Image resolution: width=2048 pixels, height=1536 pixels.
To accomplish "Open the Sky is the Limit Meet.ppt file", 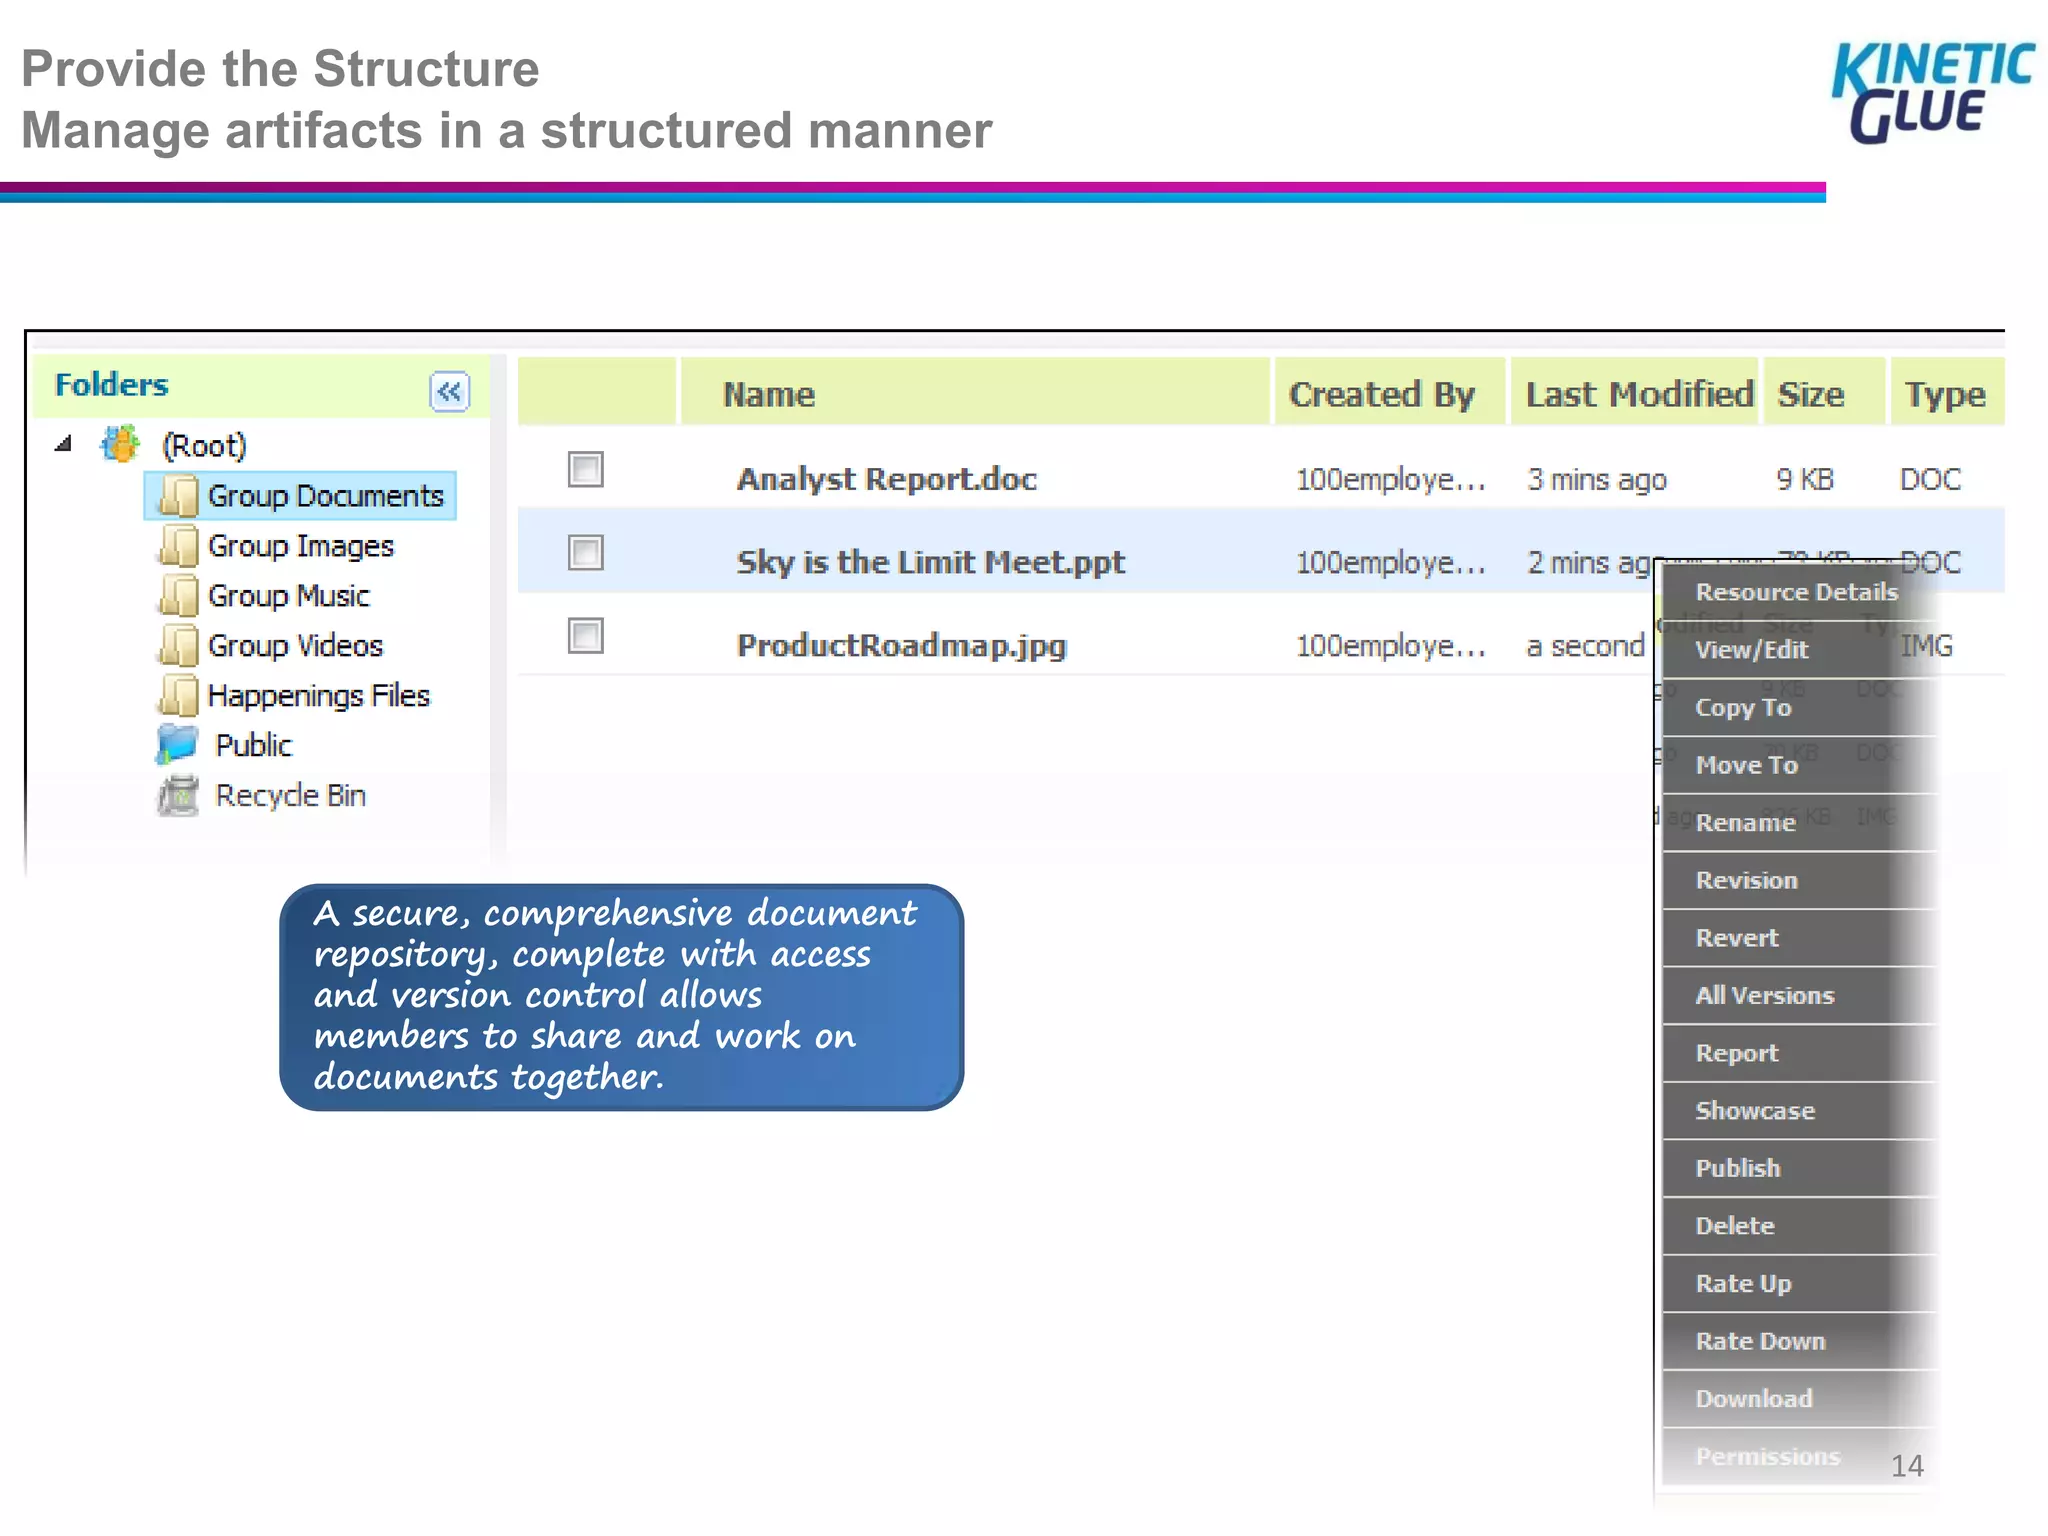I will pyautogui.click(x=931, y=562).
